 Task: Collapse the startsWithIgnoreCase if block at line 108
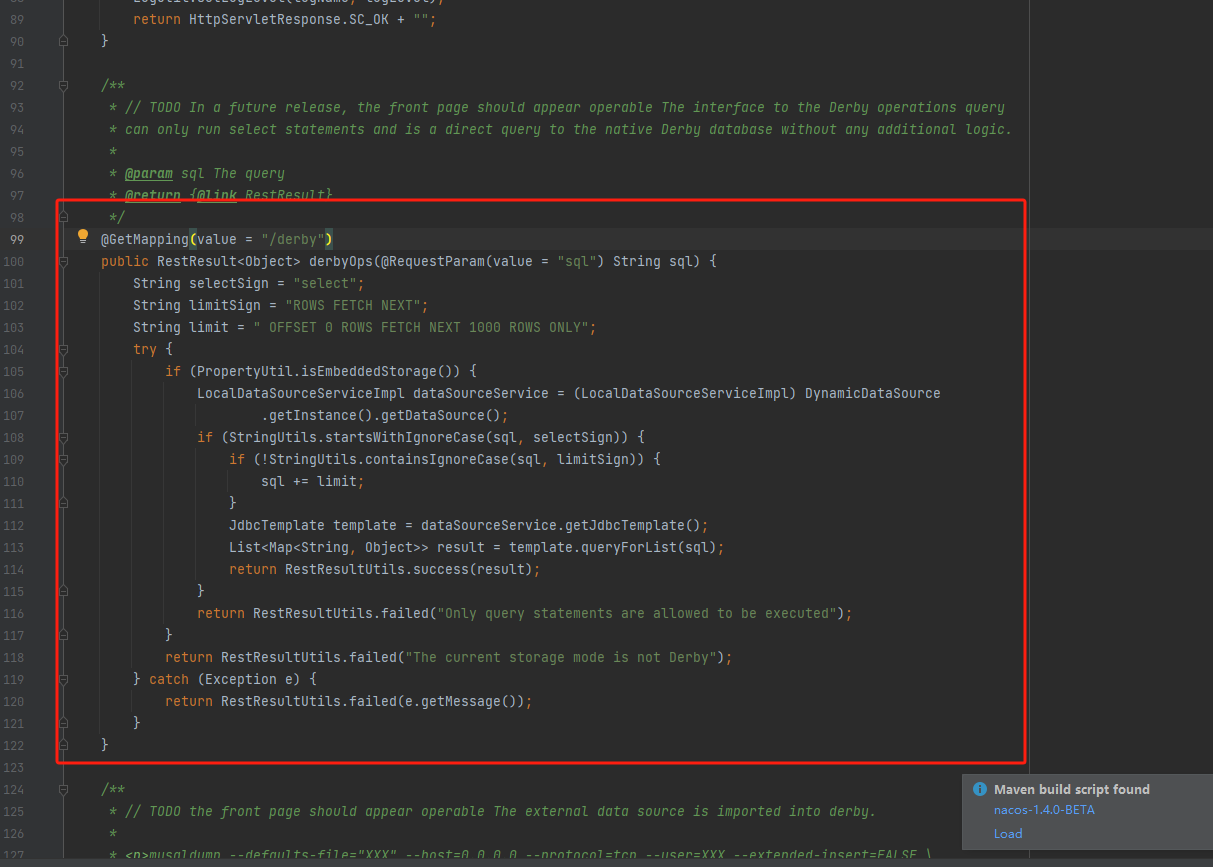[63, 437]
